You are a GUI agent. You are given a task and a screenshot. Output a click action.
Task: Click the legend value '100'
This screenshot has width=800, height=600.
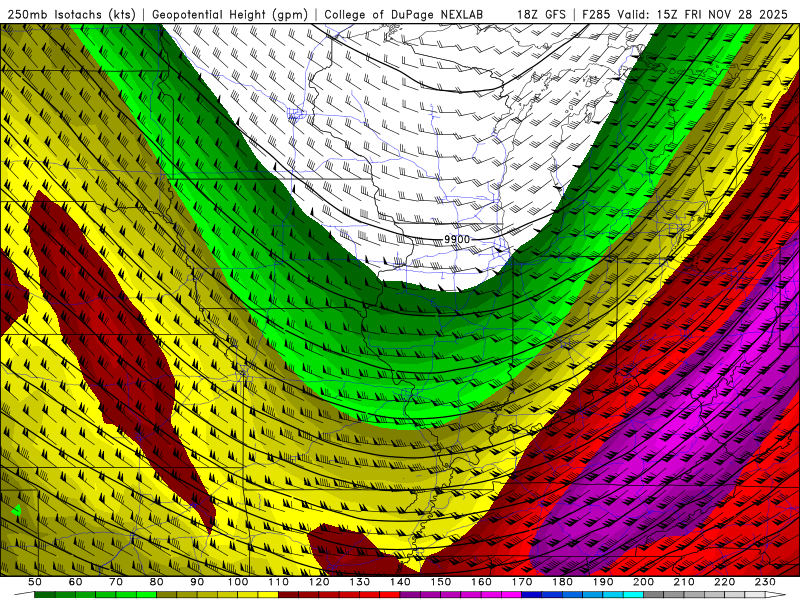pos(238,582)
